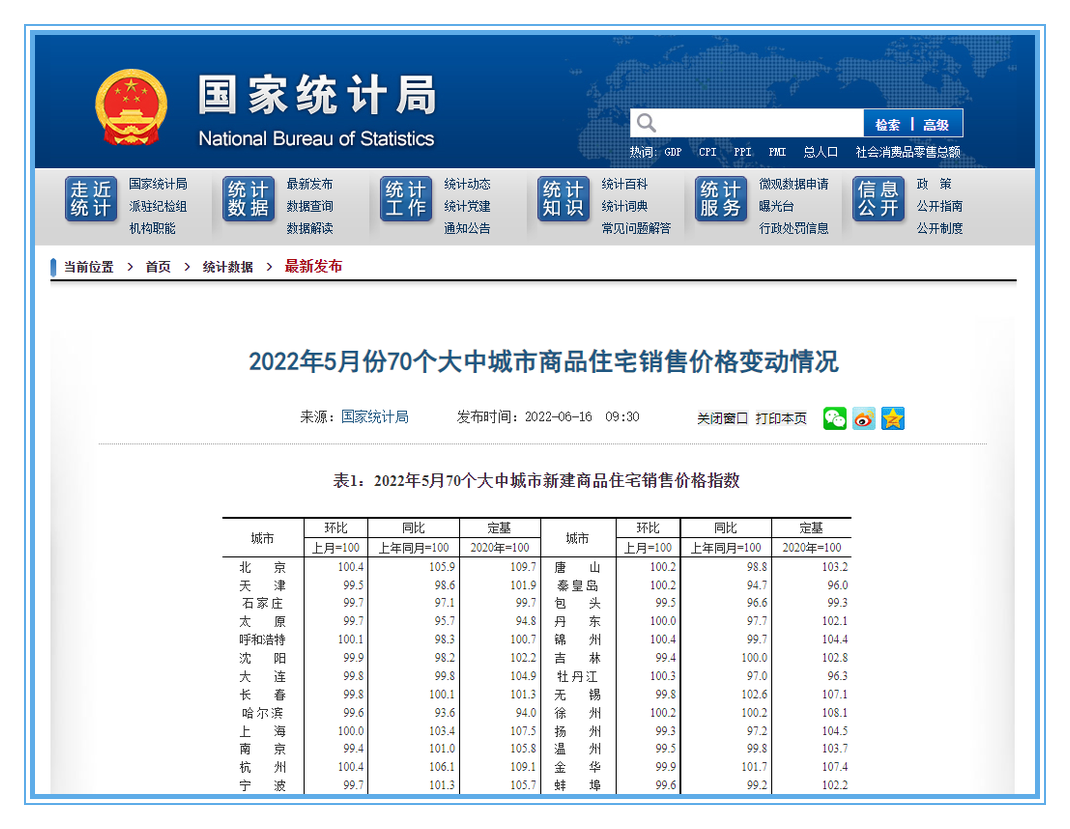Viewport: 1070px width, 829px height.
Task: Click the 呼和浩特 row city name
Action: [x=263, y=640]
